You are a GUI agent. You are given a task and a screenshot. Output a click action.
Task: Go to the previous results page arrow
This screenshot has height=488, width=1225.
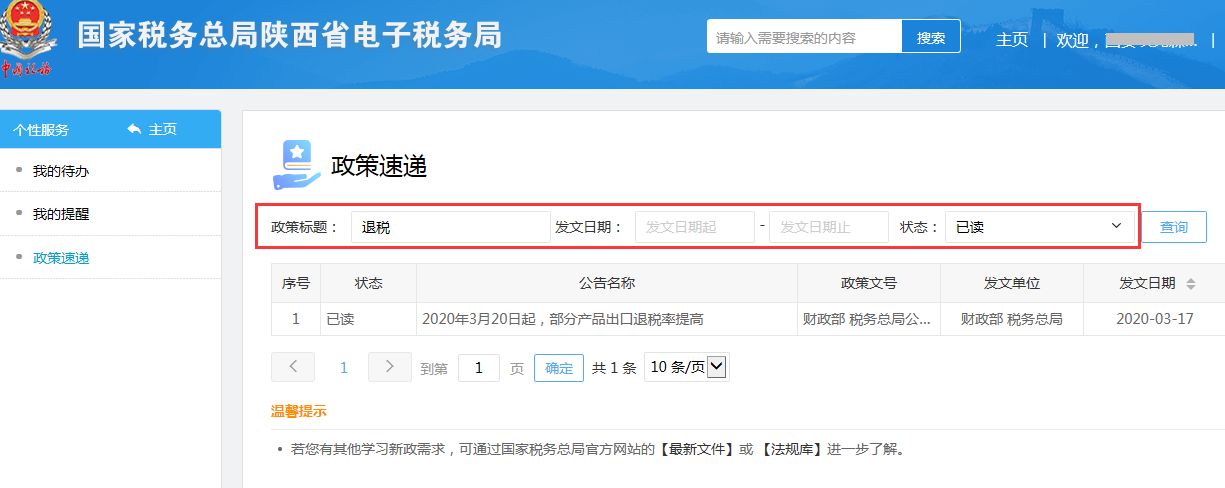tap(293, 367)
